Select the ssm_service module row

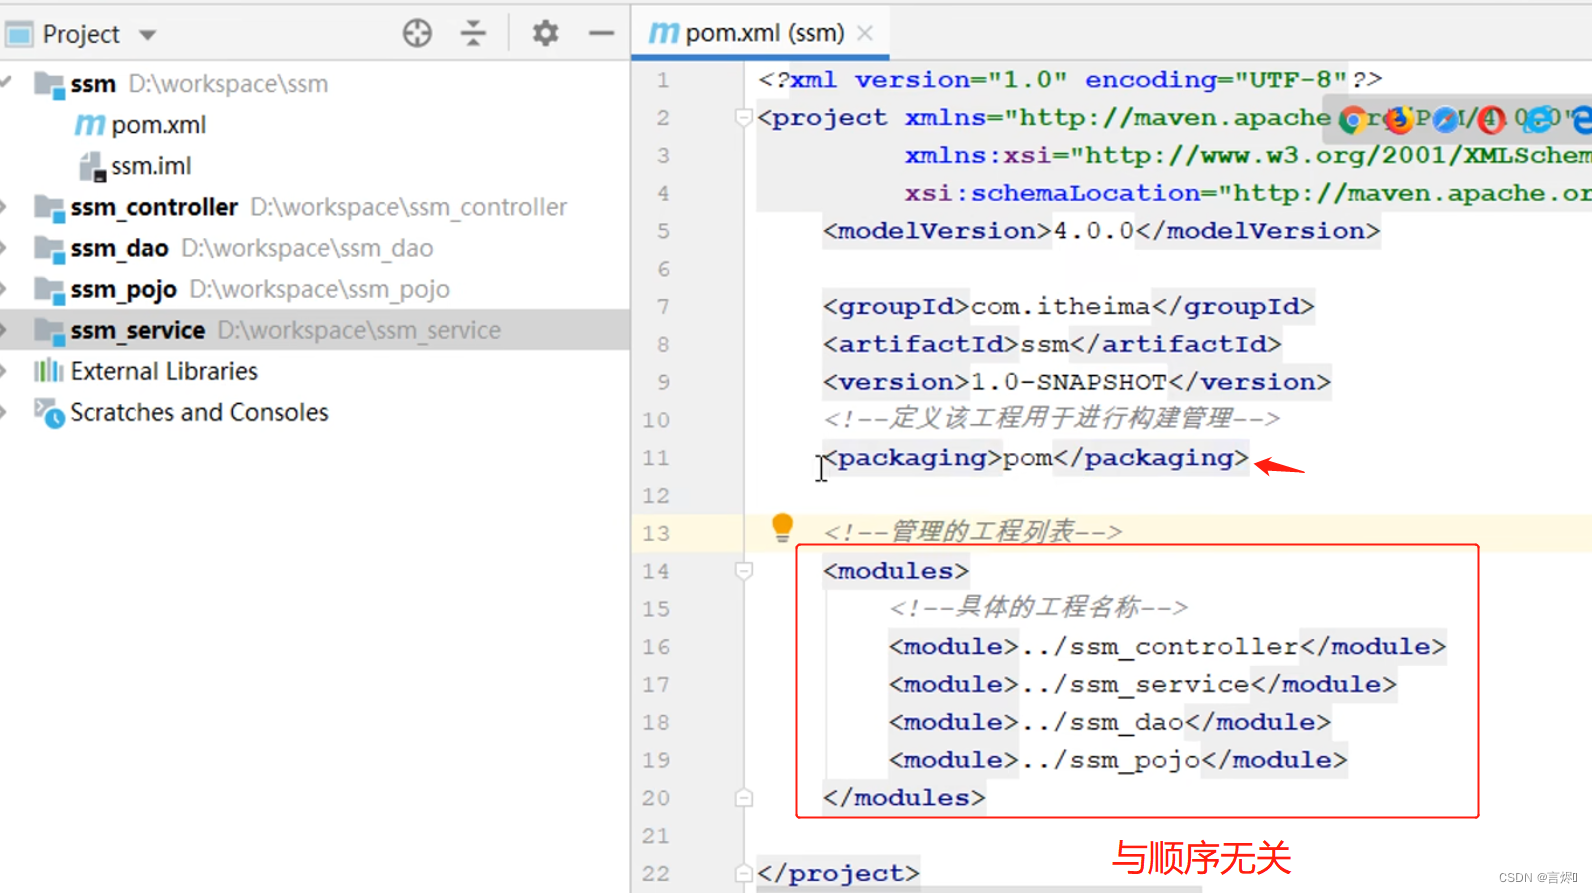pos(315,330)
